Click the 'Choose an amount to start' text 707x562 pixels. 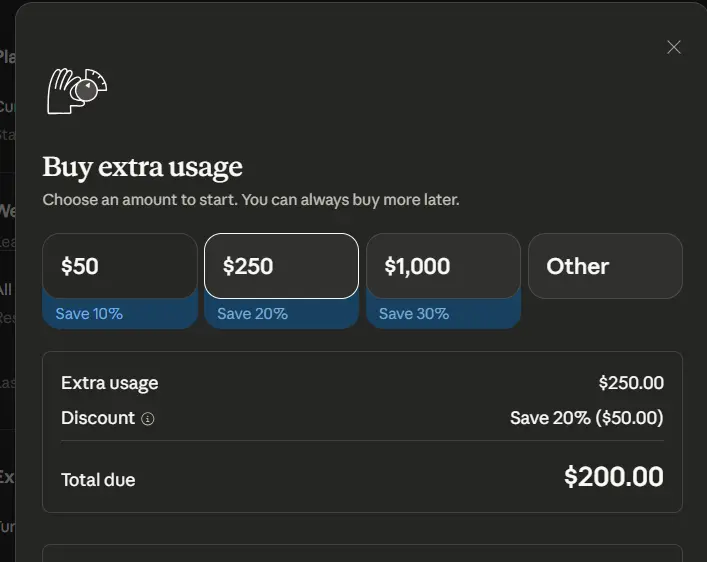(250, 200)
